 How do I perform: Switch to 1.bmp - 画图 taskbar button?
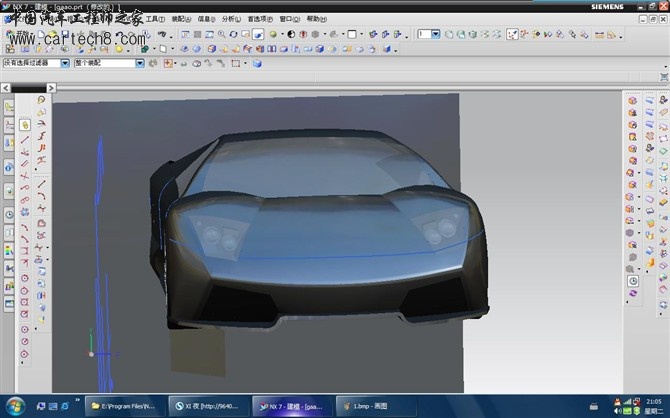[376, 406]
